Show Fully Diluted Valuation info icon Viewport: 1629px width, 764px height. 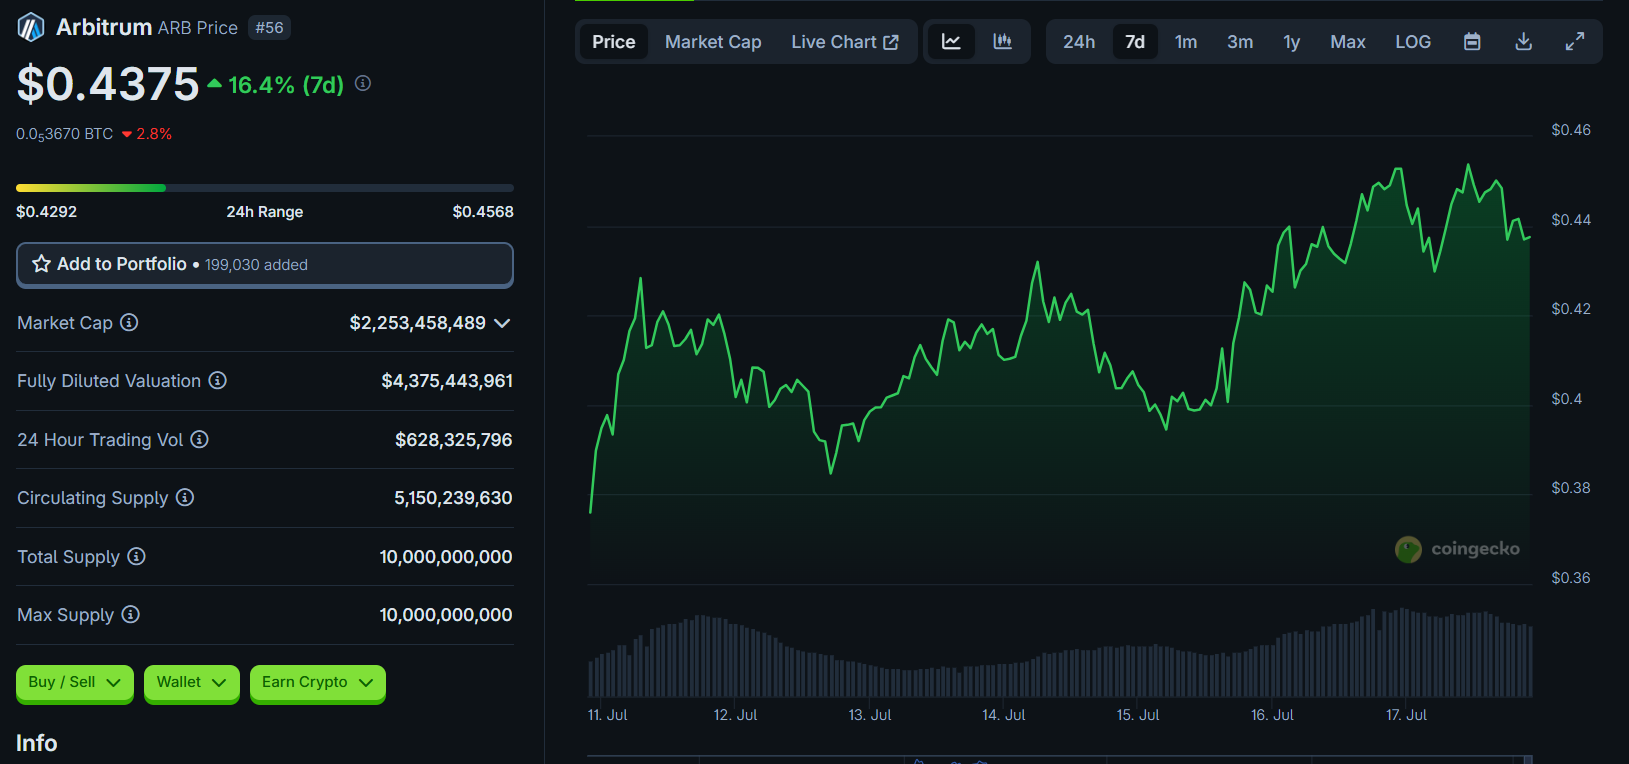(x=217, y=380)
